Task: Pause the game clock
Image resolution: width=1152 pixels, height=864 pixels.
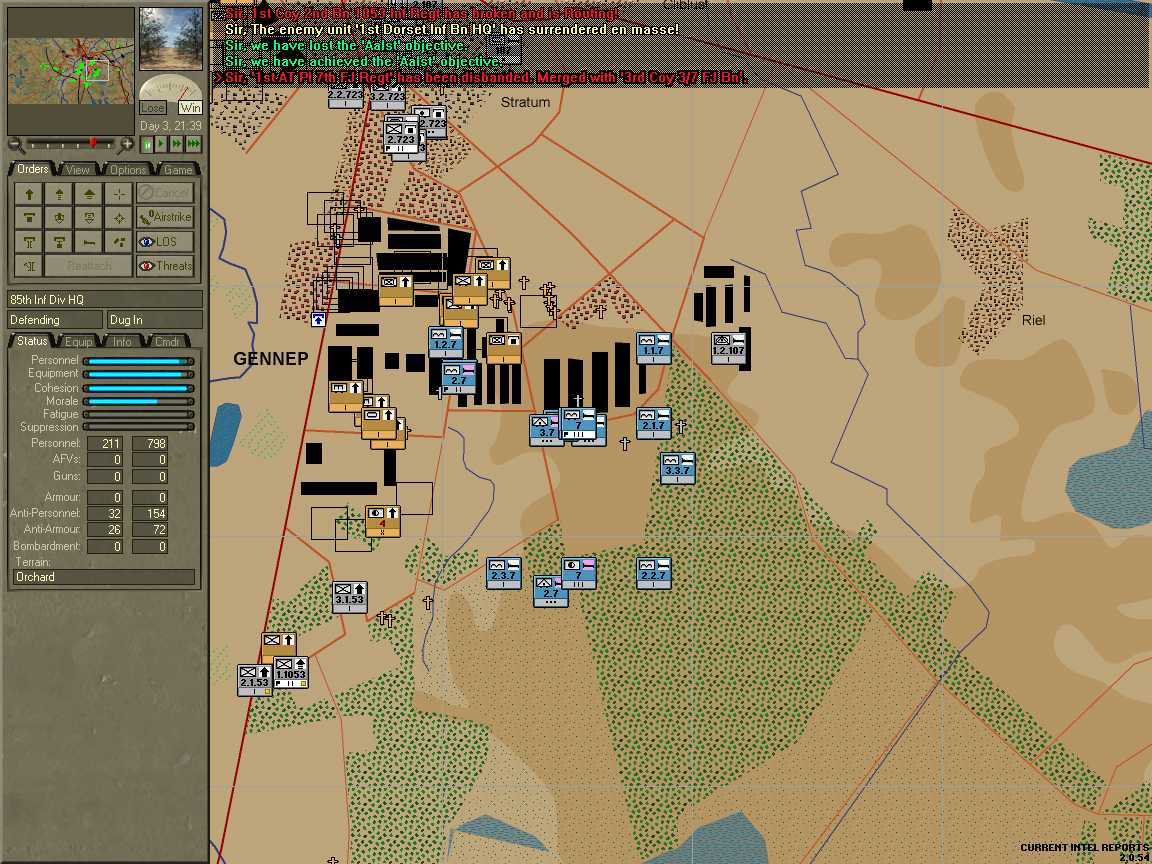Action: pos(146,144)
